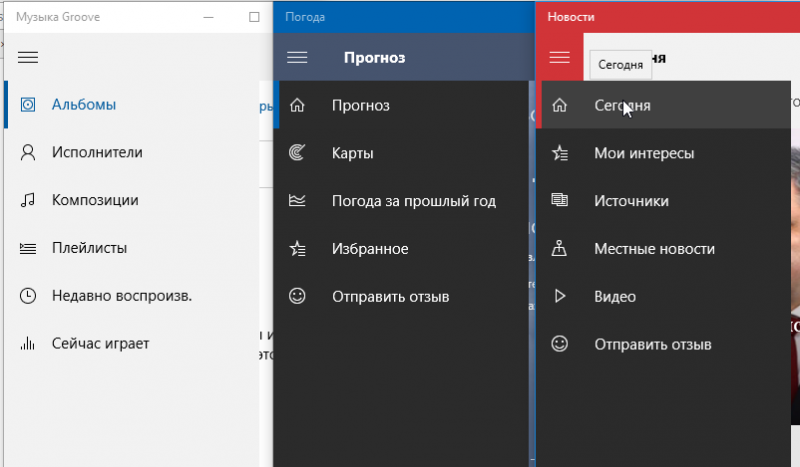Image resolution: width=800 pixels, height=467 pixels.
Task: Open Композиции in Groove Music
Action: pos(133,200)
